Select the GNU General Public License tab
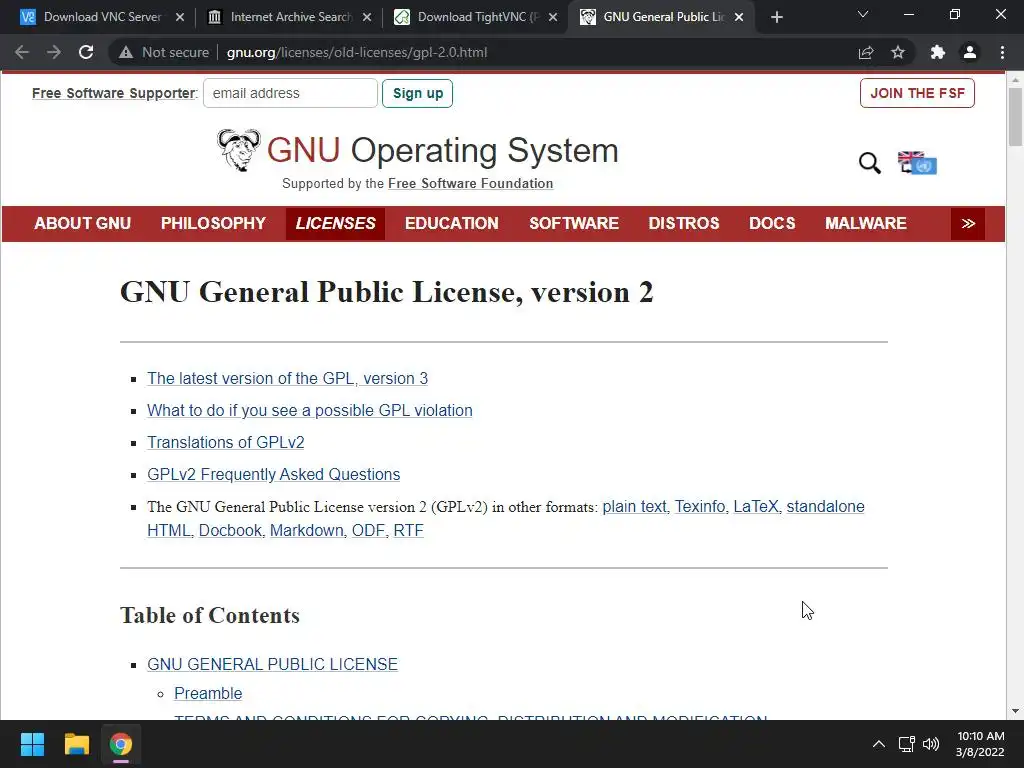Viewport: 1024px width, 768px height. click(x=660, y=18)
